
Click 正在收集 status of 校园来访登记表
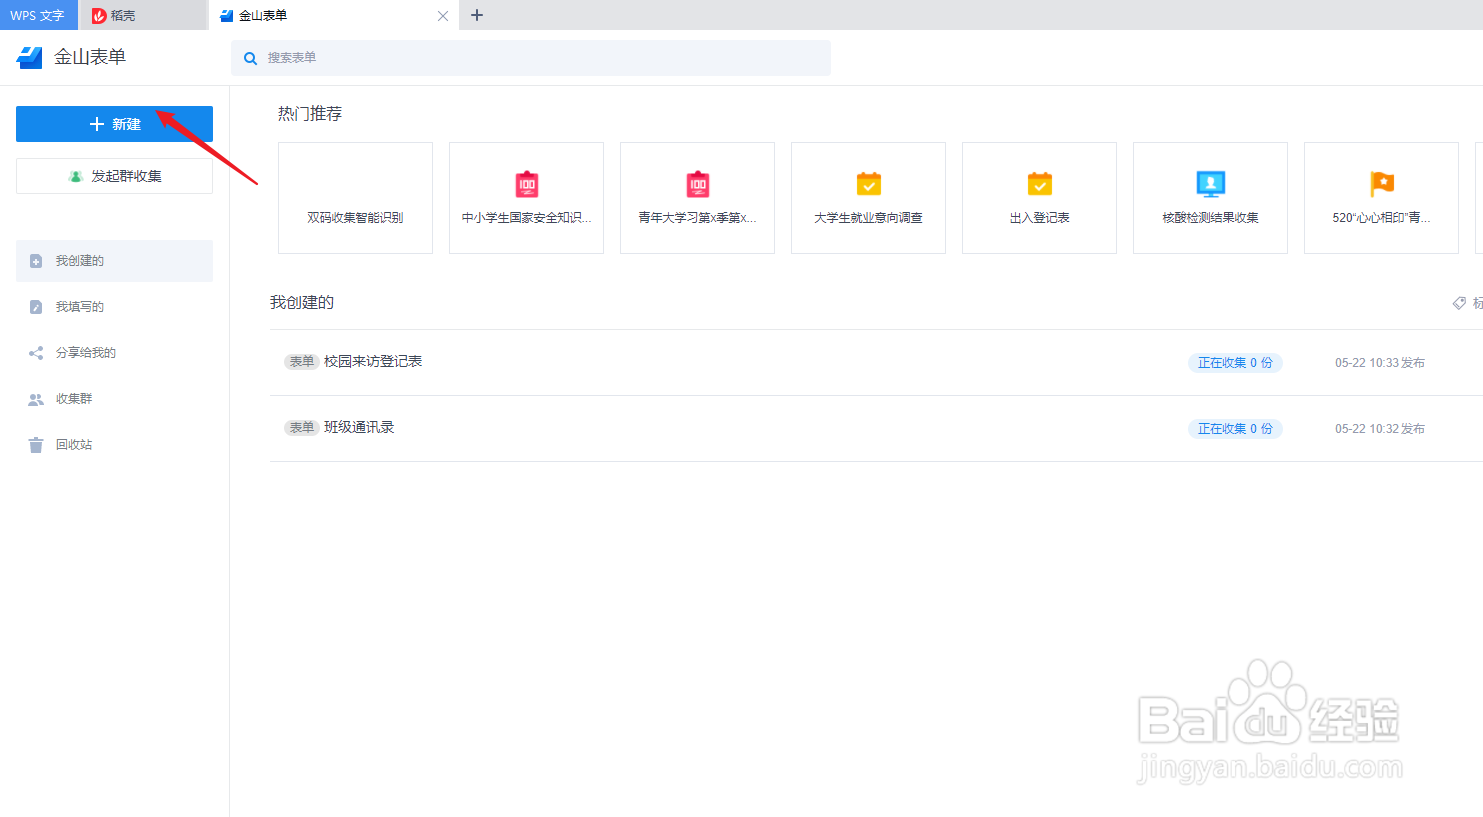[x=1235, y=363]
